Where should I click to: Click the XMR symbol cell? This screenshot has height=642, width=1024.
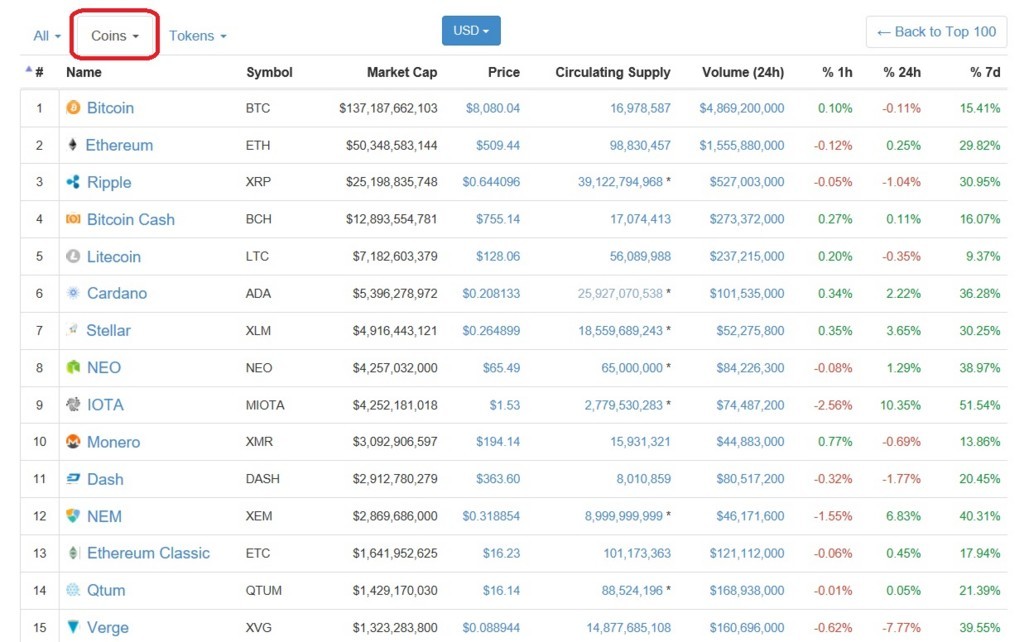click(x=259, y=441)
